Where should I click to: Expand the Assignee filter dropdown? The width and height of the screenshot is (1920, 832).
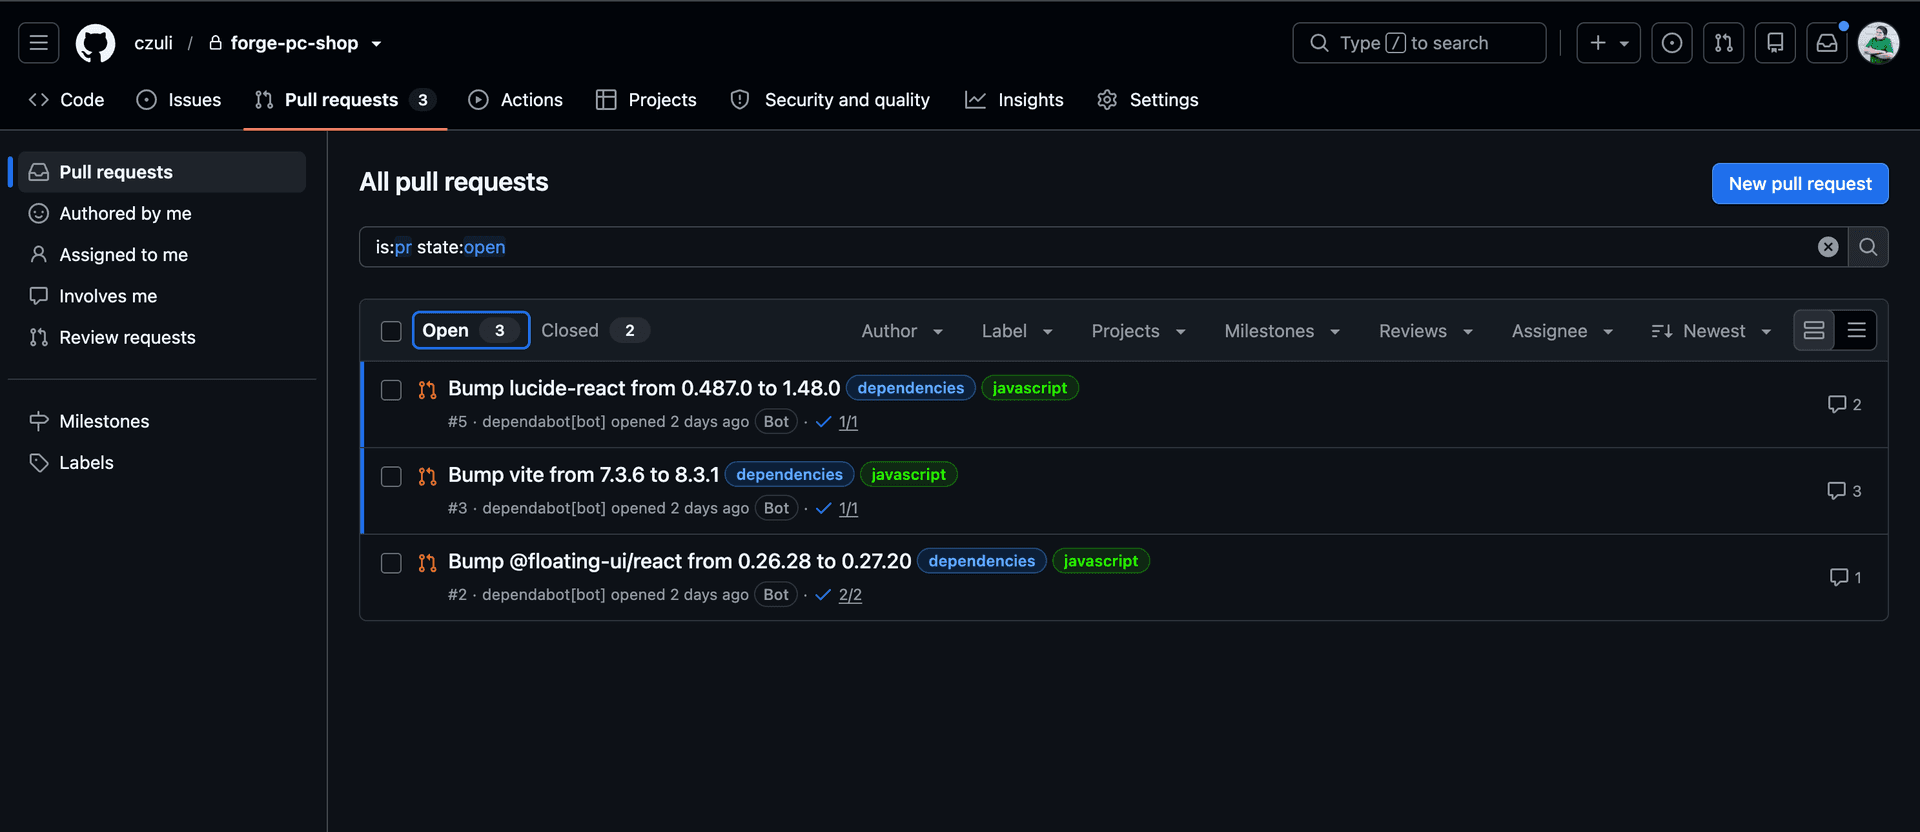click(x=1562, y=331)
